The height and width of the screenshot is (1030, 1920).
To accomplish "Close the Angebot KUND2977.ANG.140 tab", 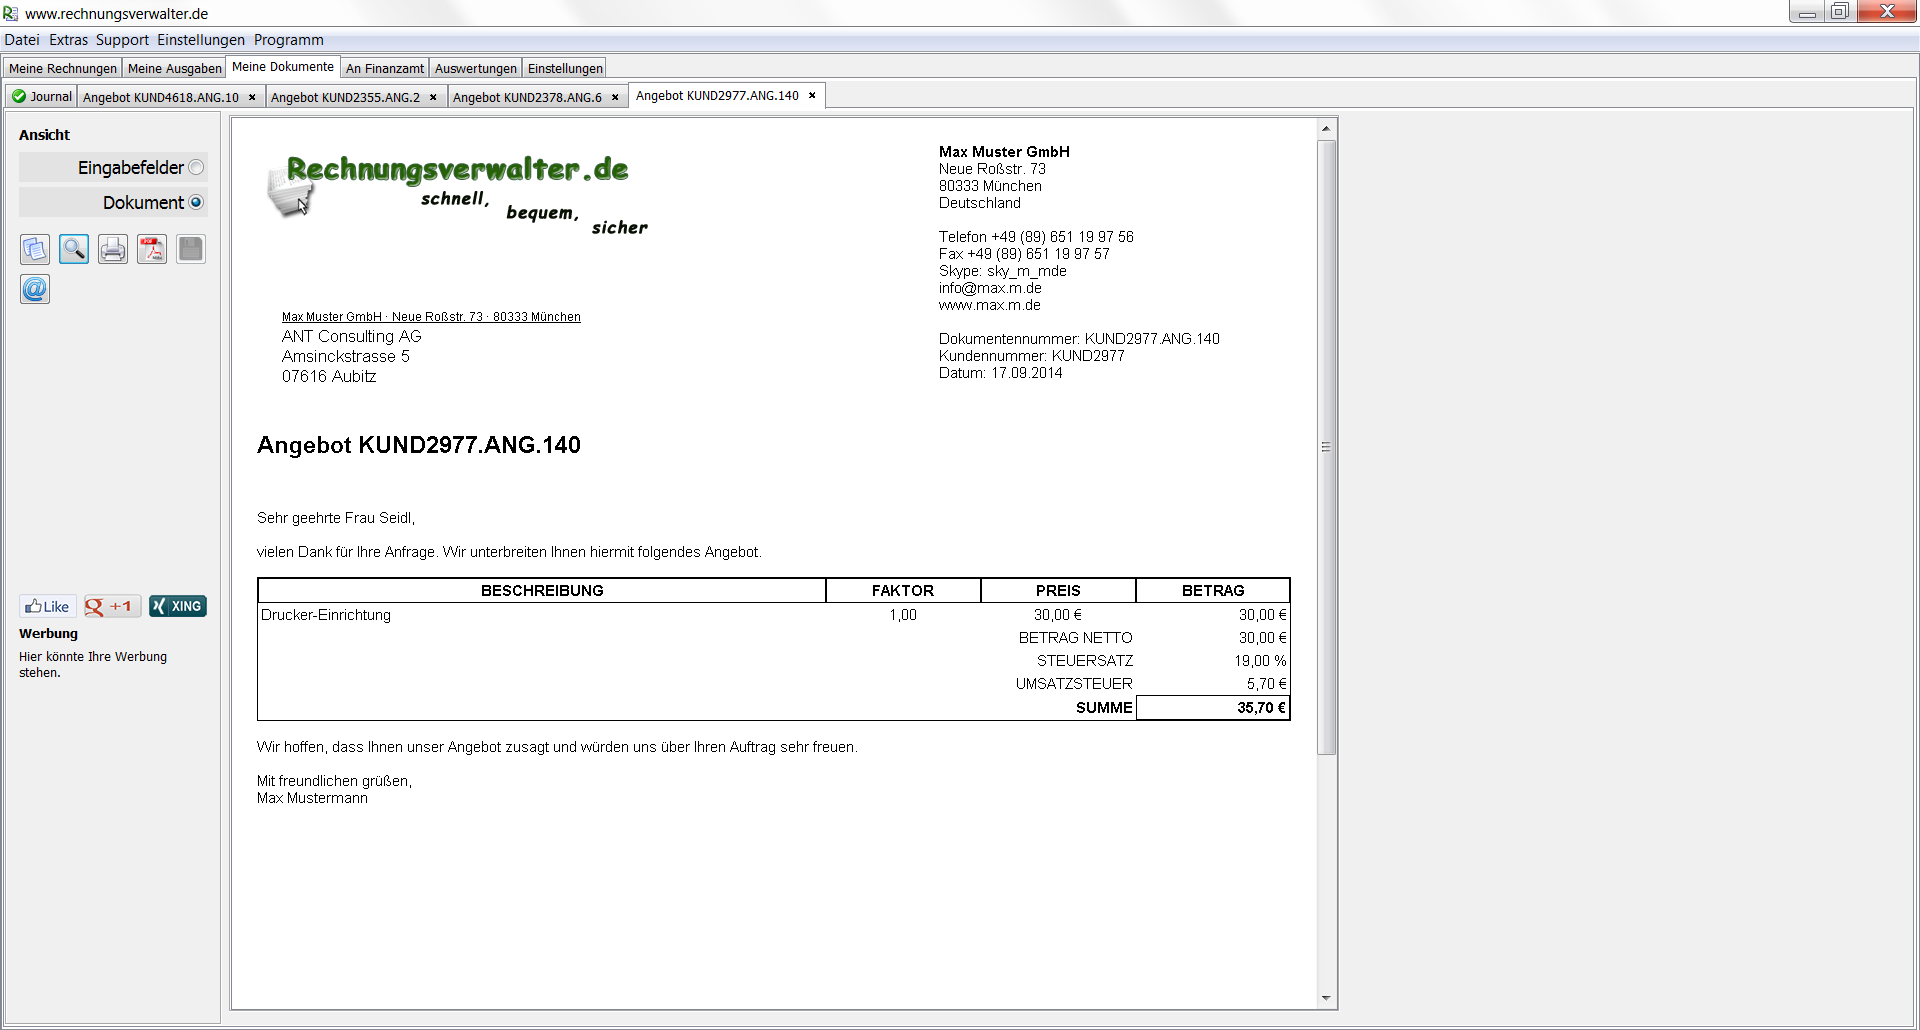I will pos(812,96).
